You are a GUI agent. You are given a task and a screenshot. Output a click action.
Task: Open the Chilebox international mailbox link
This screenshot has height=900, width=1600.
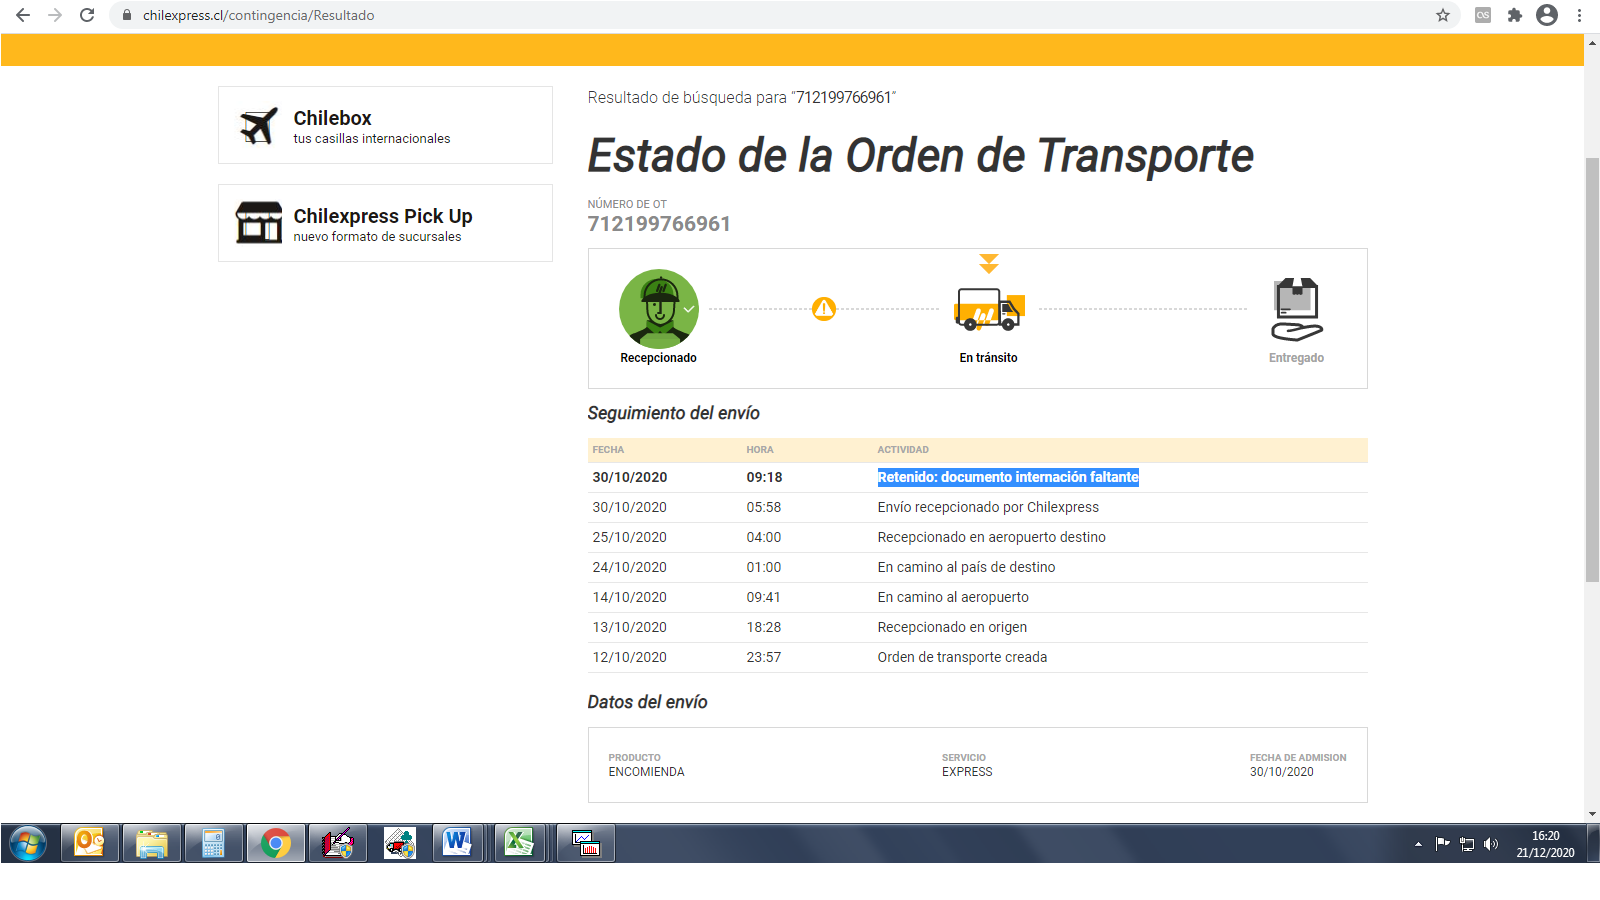385,125
